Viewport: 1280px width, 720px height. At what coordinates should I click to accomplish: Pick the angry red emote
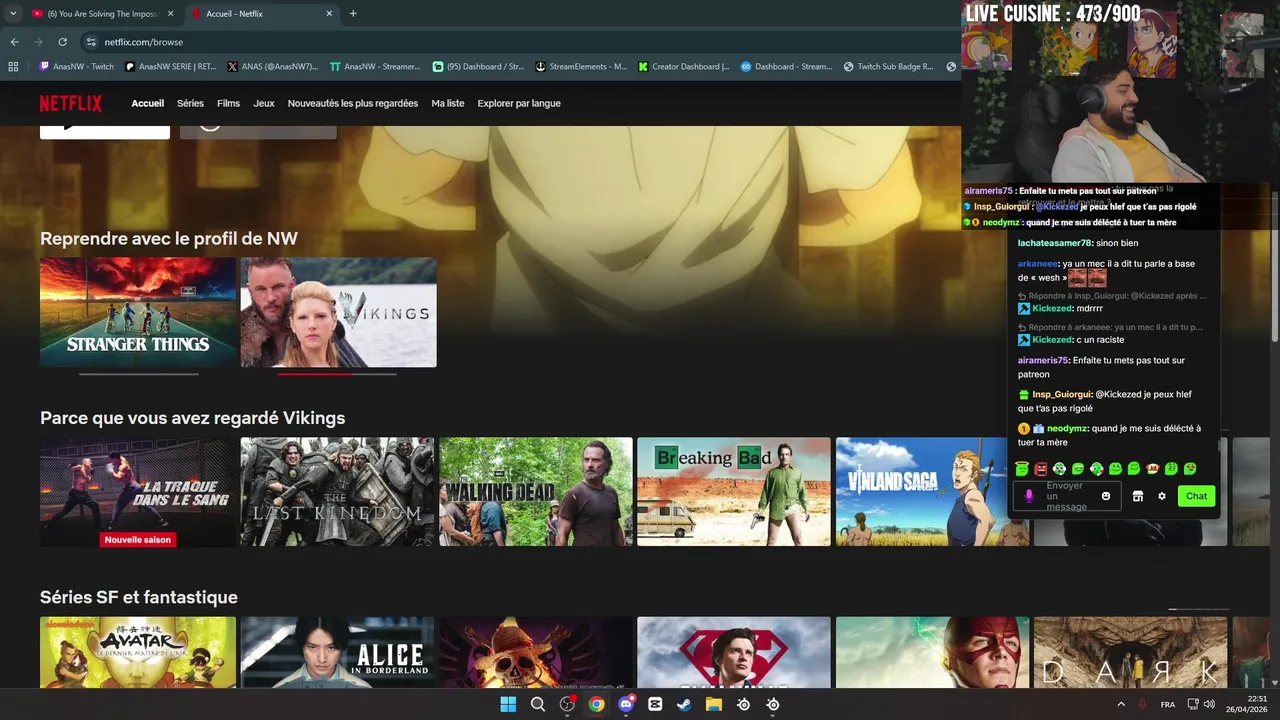tap(1040, 468)
